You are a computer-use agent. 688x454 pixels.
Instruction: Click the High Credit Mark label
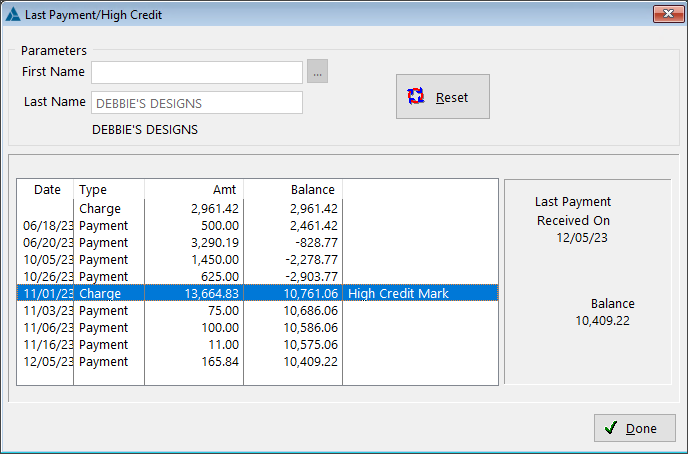[398, 293]
